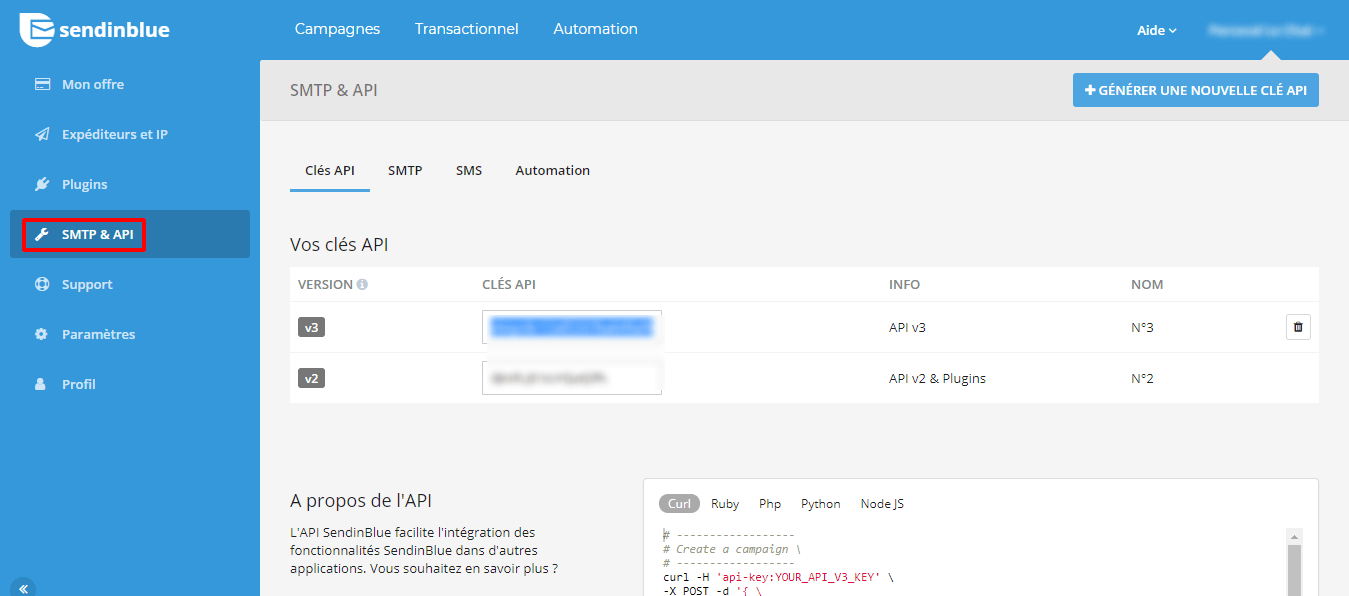This screenshot has width=1349, height=596.
Task: Select the v2 API key field
Action: coord(572,378)
